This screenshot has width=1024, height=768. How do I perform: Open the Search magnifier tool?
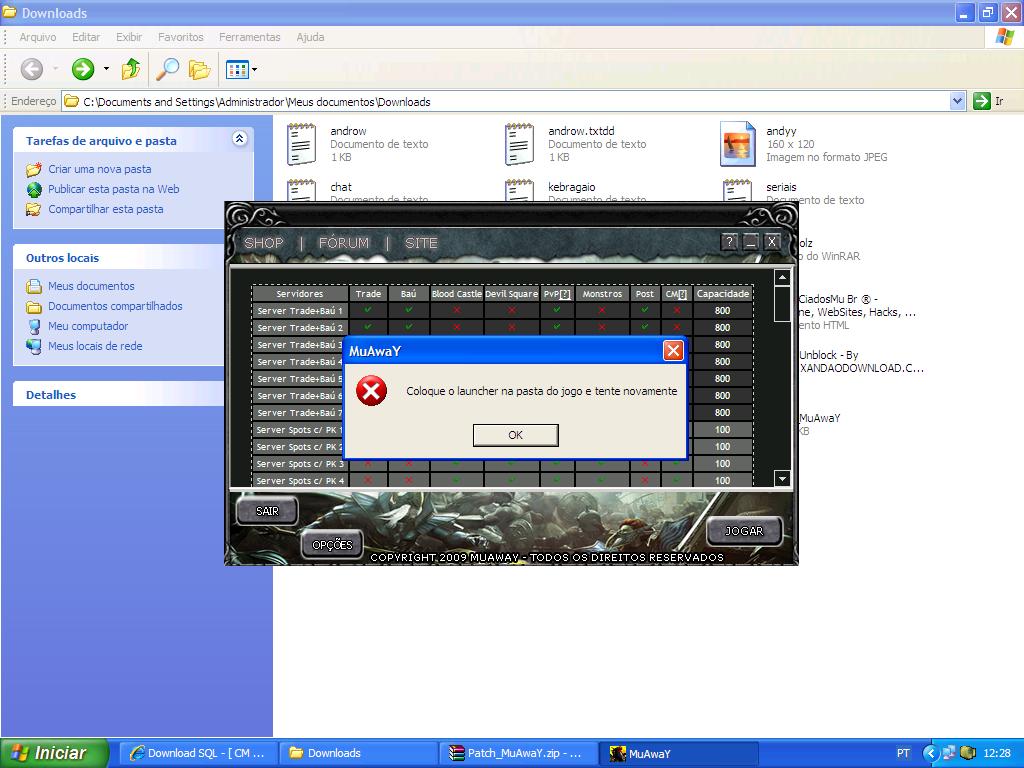pos(167,69)
